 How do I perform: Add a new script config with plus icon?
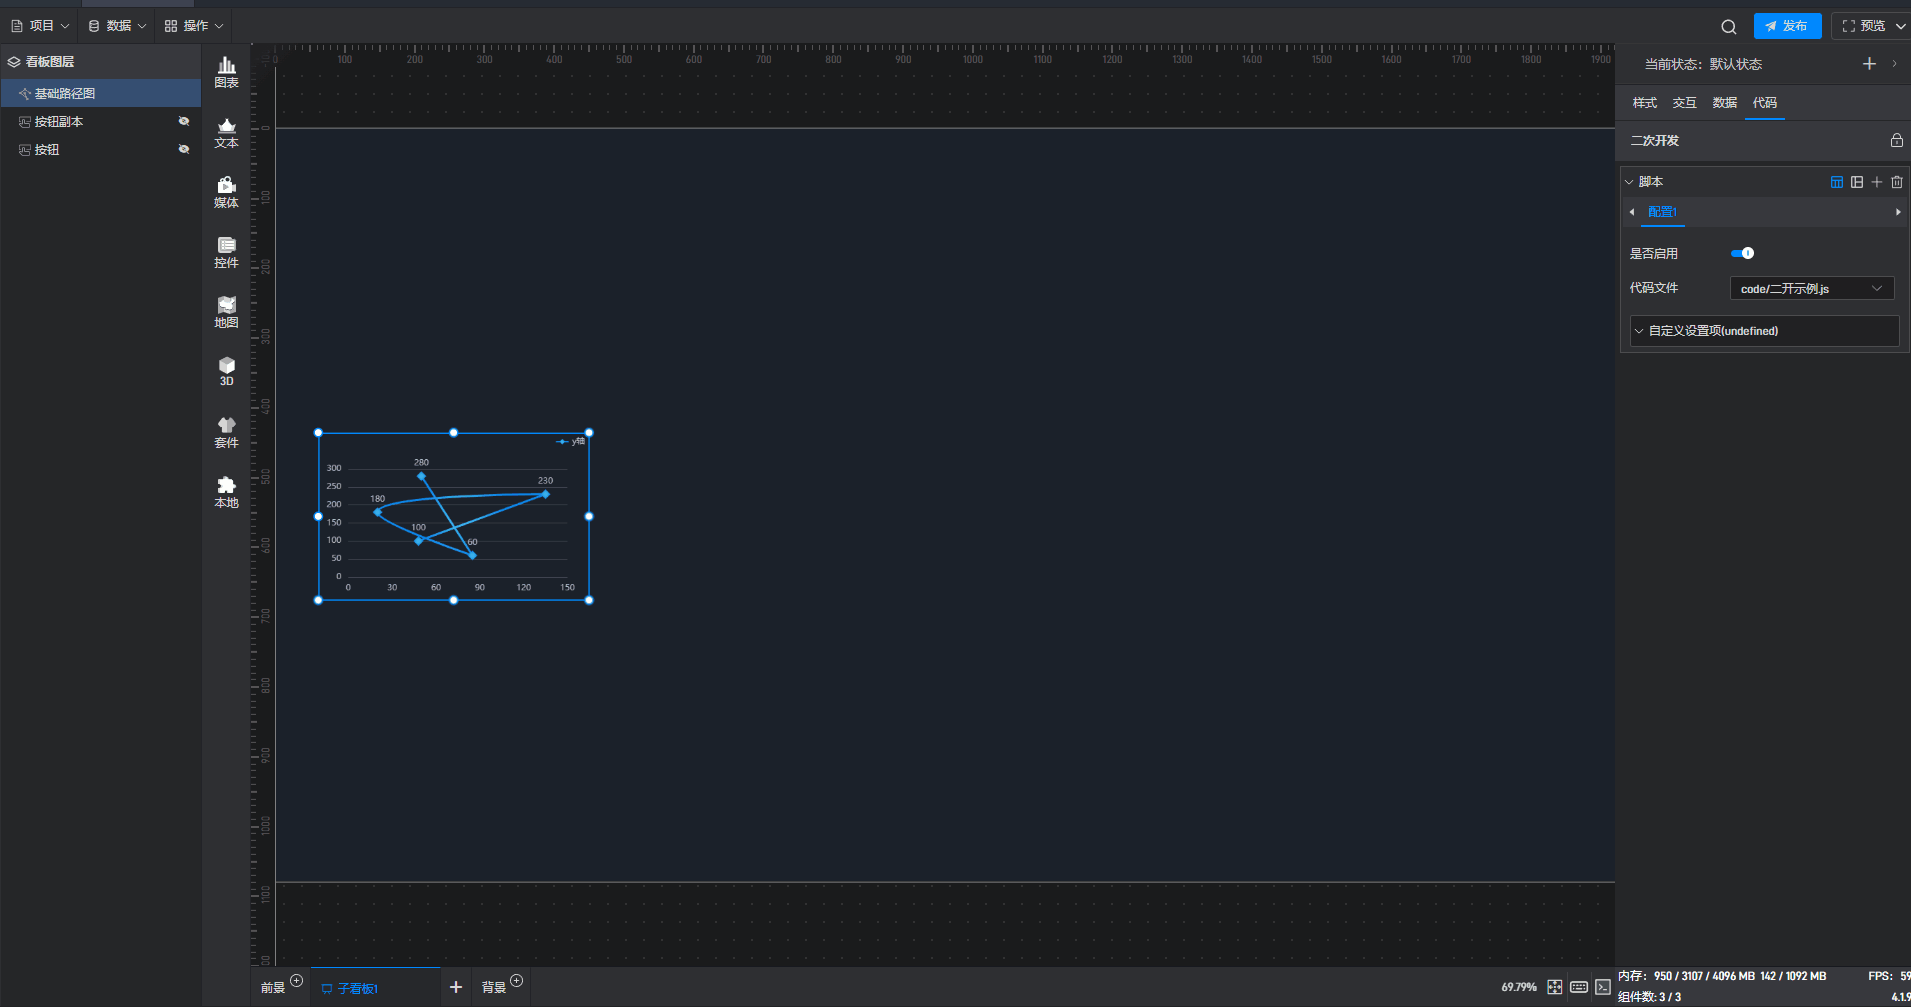tap(1877, 182)
